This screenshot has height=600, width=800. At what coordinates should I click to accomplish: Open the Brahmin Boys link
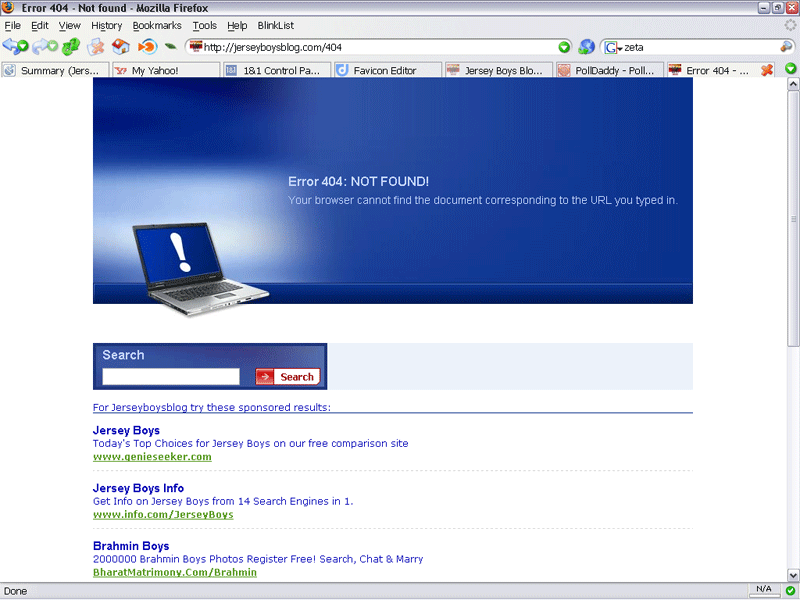131,546
